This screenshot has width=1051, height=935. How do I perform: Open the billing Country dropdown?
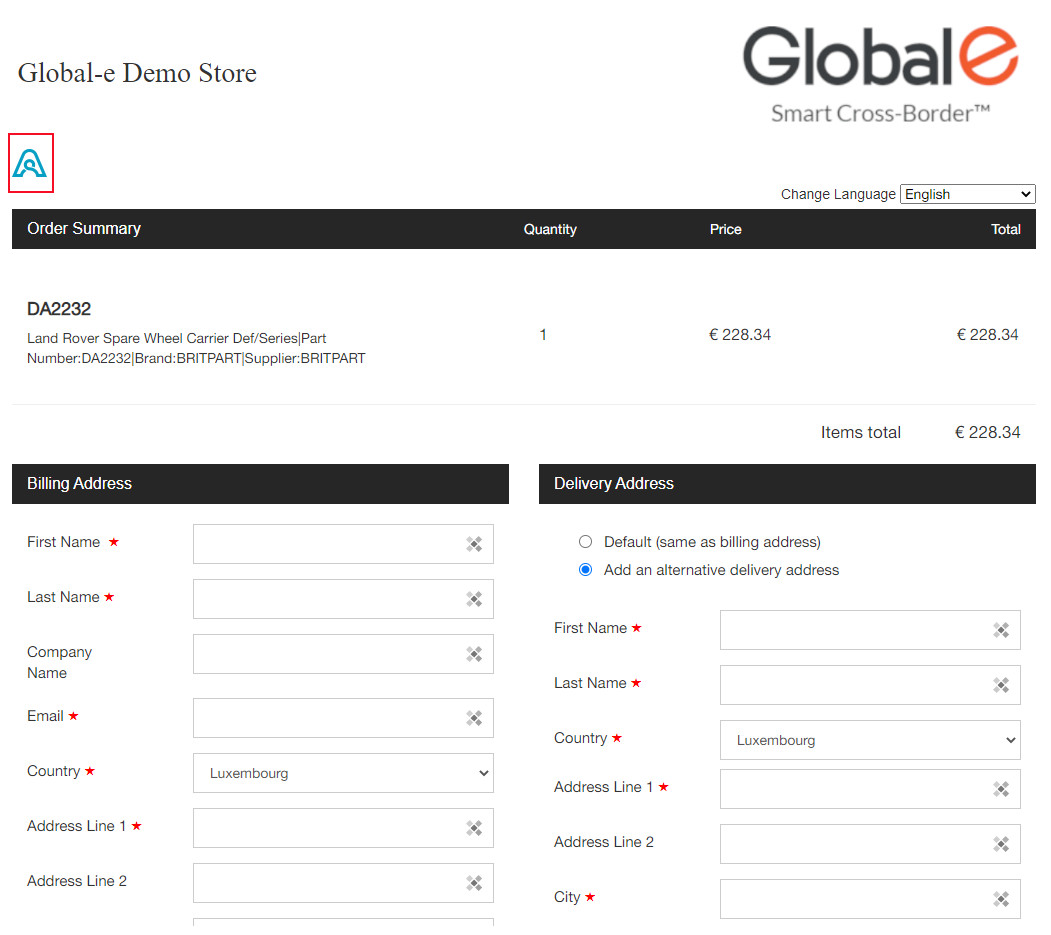point(343,773)
